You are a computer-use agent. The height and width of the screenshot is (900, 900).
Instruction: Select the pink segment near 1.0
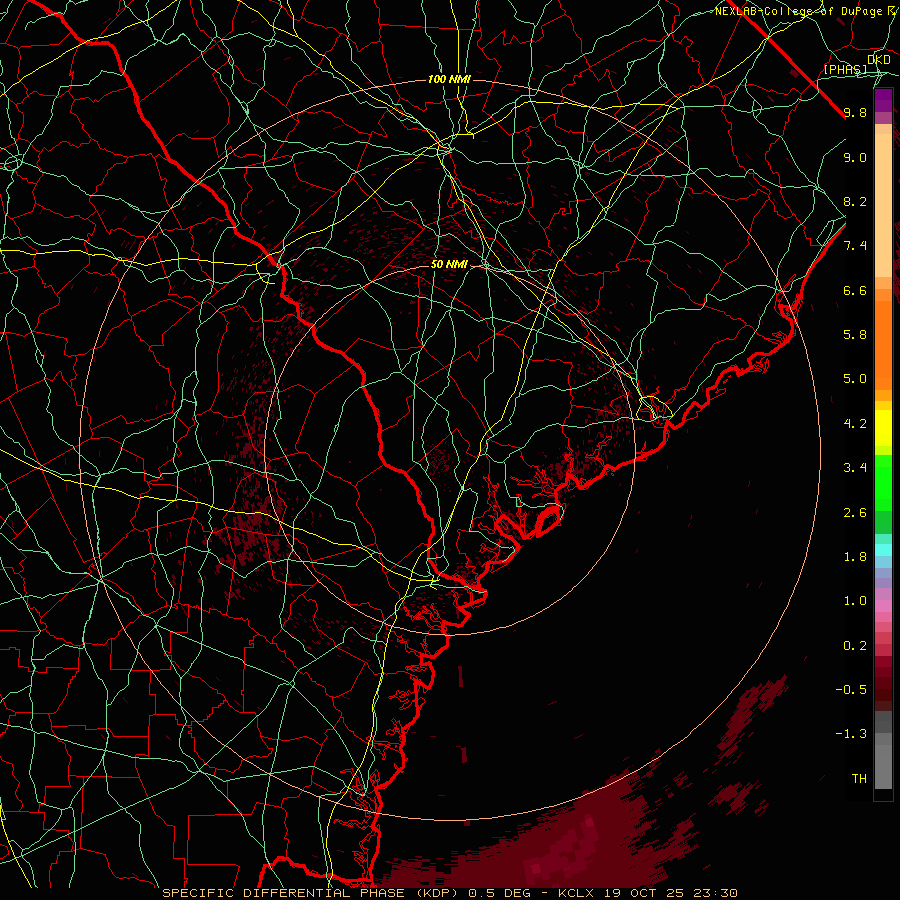pos(883,606)
